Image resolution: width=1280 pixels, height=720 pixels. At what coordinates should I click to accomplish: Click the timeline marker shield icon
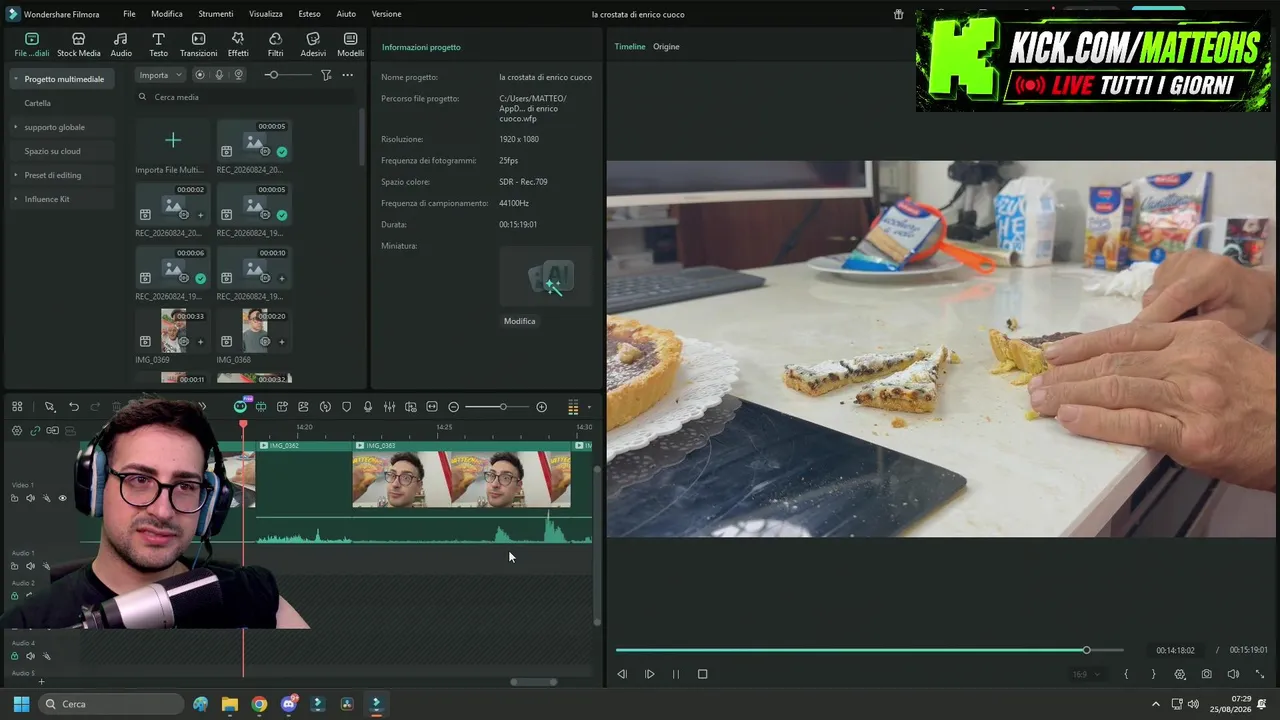tap(347, 407)
